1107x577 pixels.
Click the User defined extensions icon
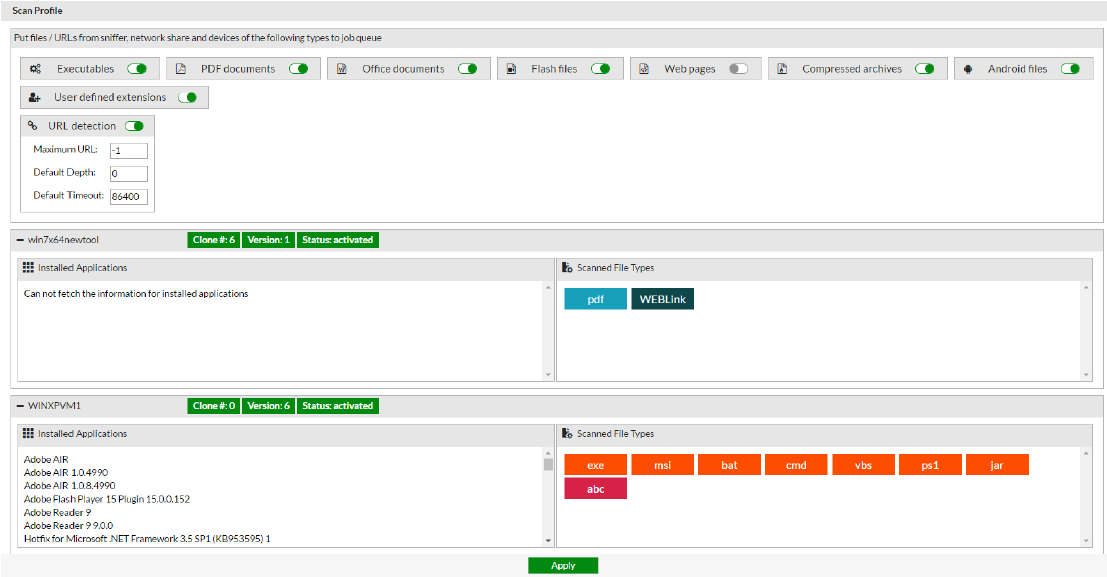coord(35,97)
